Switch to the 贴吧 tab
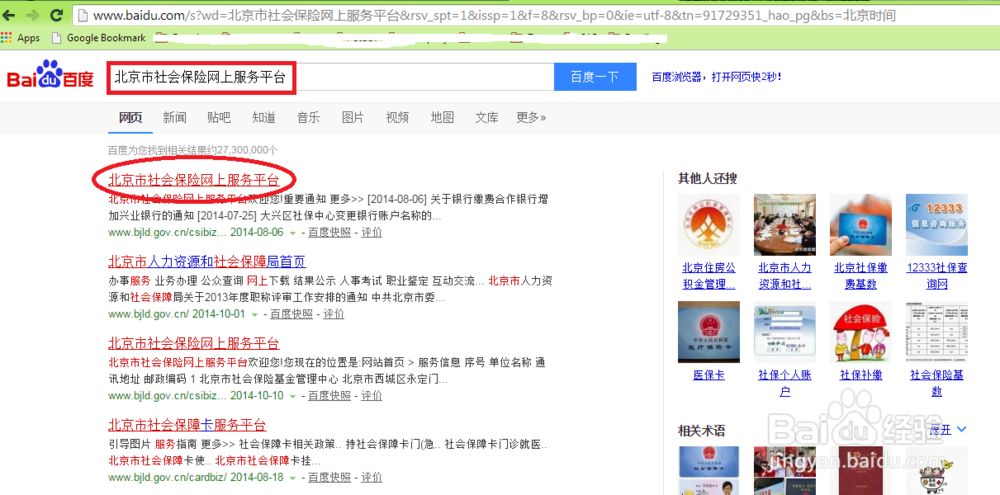 (219, 117)
